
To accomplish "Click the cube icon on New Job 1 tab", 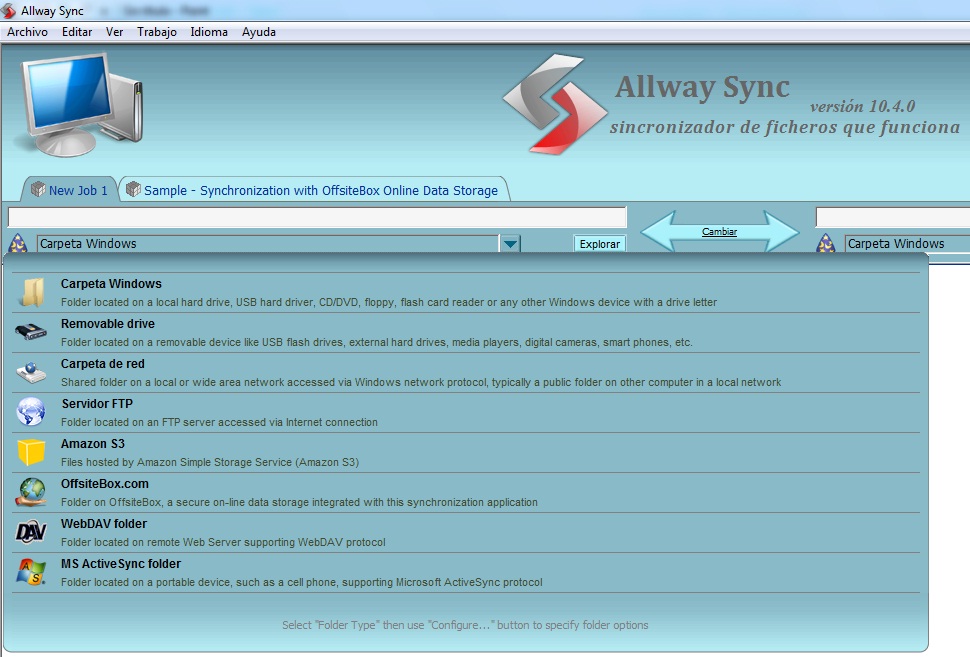I will tap(38, 189).
